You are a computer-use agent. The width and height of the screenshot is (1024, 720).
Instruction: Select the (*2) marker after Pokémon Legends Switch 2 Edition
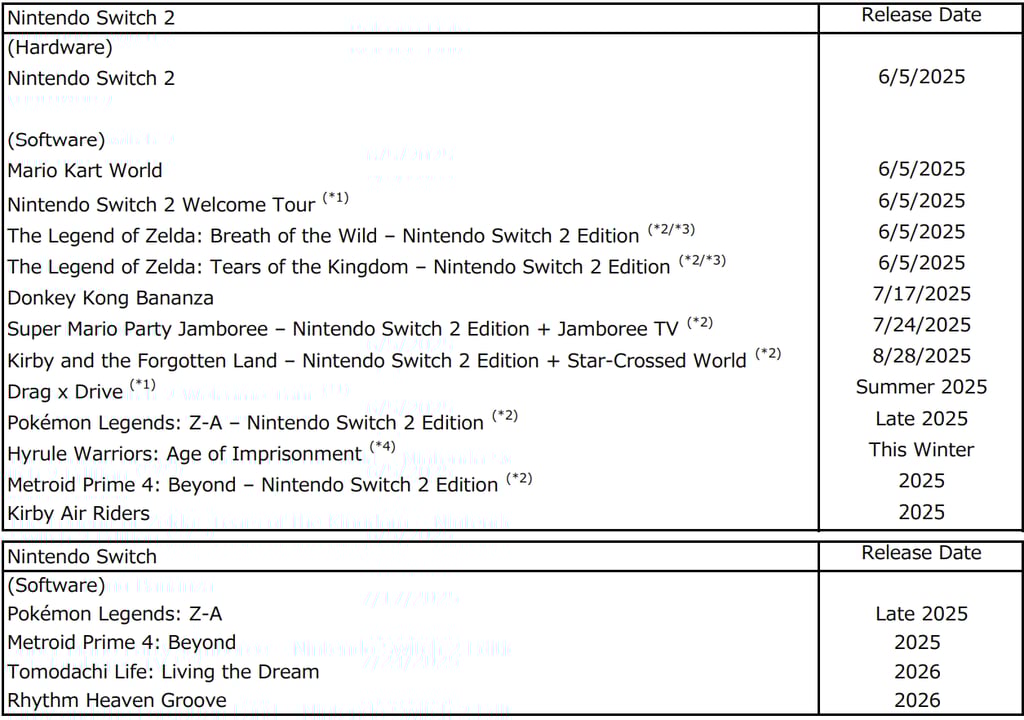click(x=505, y=416)
